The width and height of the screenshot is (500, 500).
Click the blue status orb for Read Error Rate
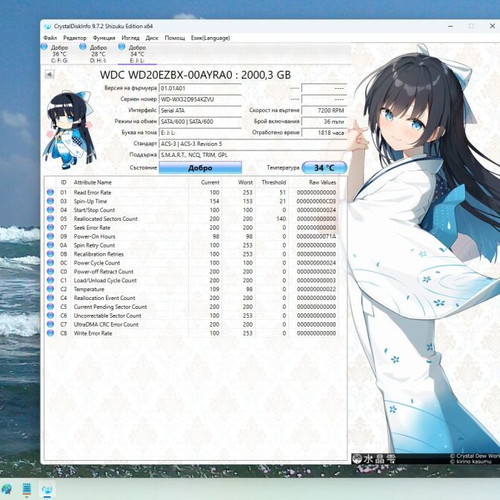click(x=50, y=192)
